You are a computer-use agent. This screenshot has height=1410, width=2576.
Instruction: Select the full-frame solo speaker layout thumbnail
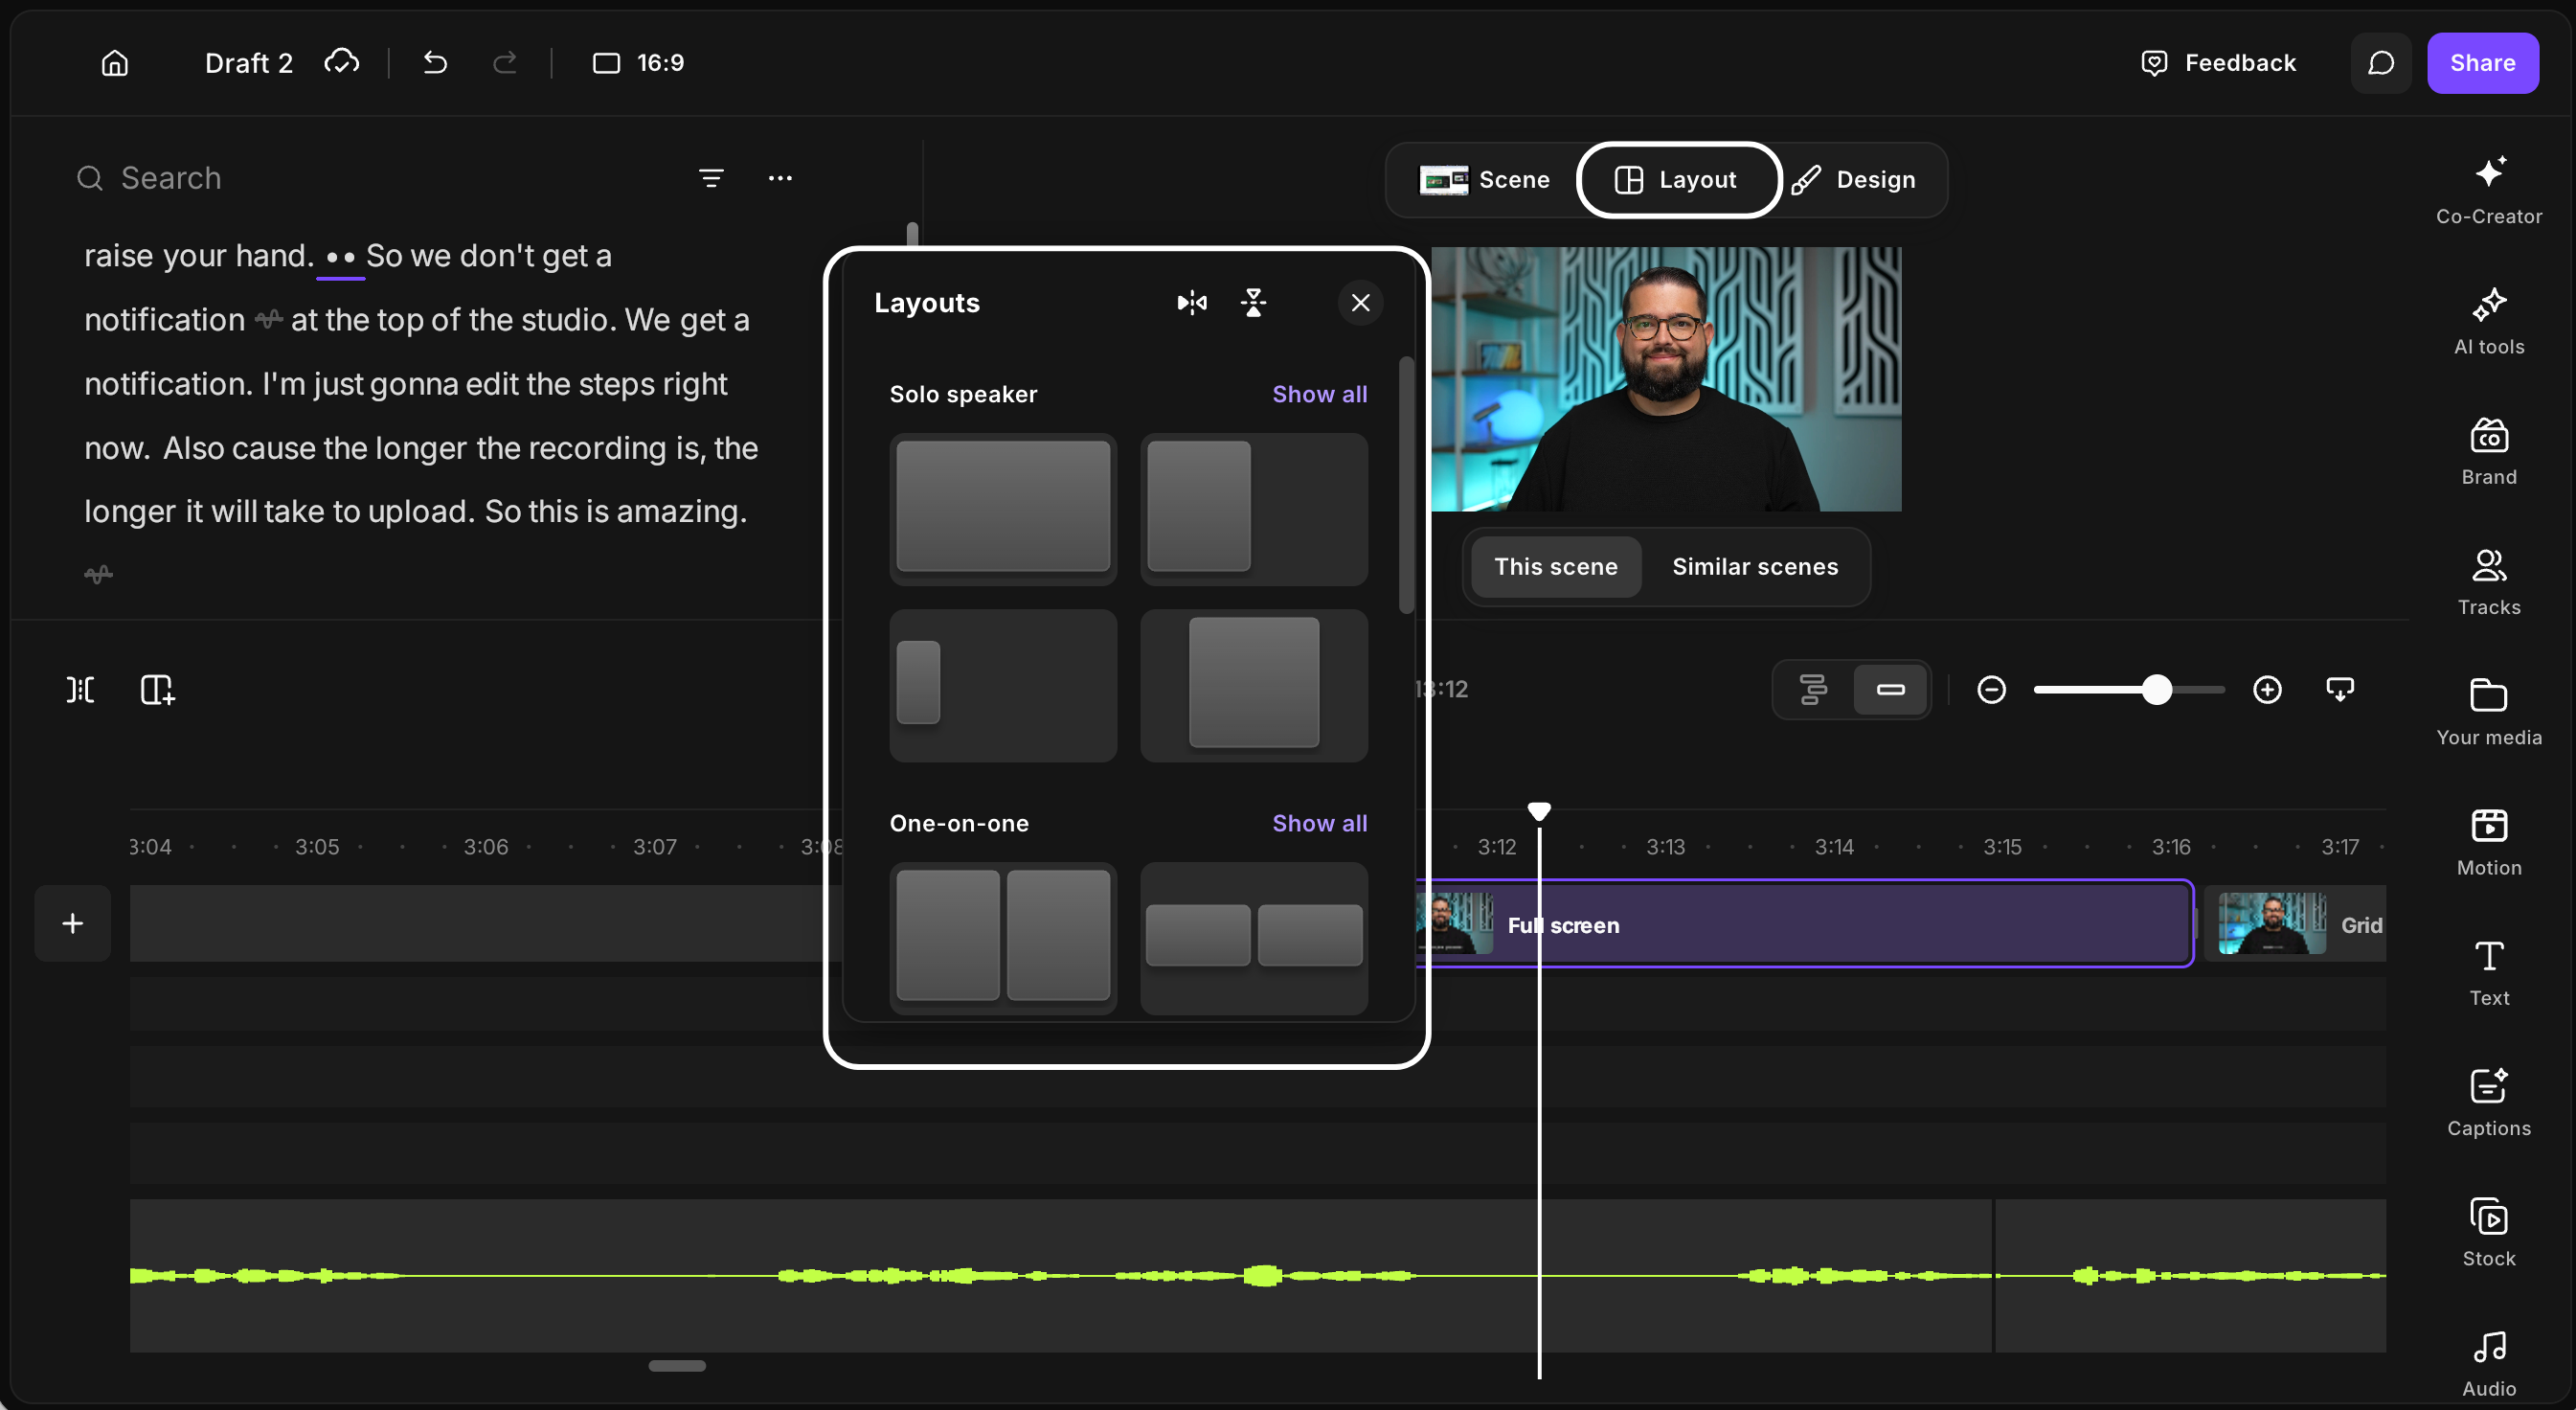point(1003,508)
